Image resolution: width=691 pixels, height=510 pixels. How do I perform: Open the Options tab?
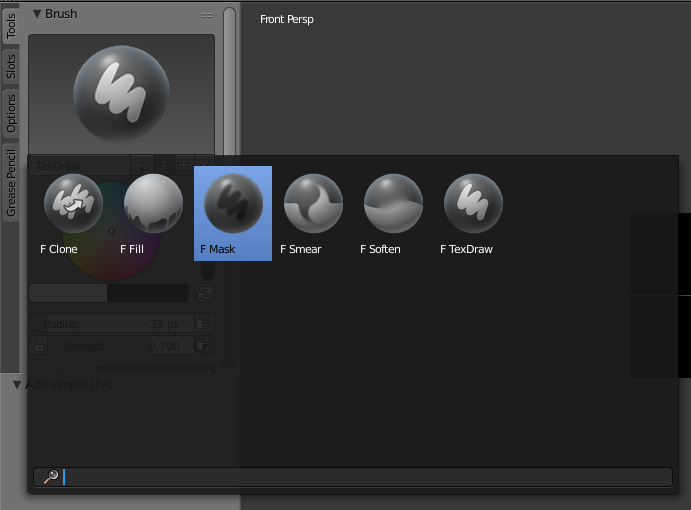tap(11, 113)
